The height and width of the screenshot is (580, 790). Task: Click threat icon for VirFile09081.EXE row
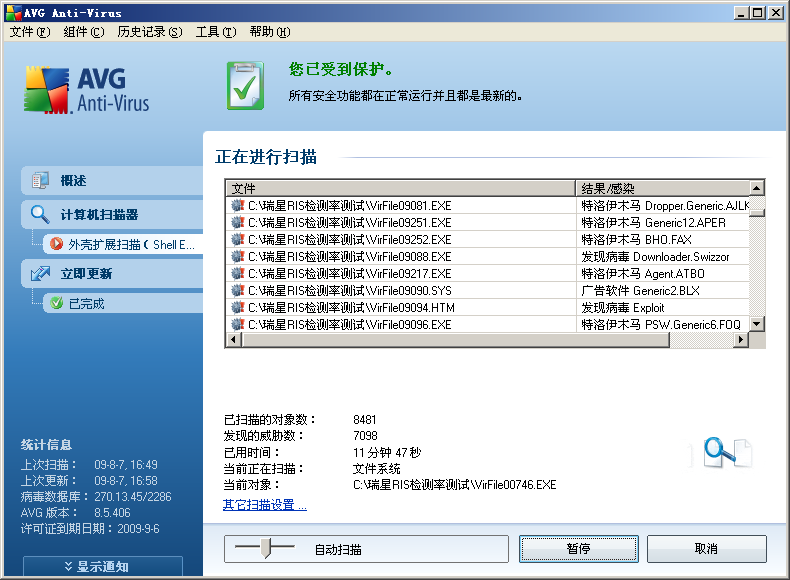pos(238,206)
